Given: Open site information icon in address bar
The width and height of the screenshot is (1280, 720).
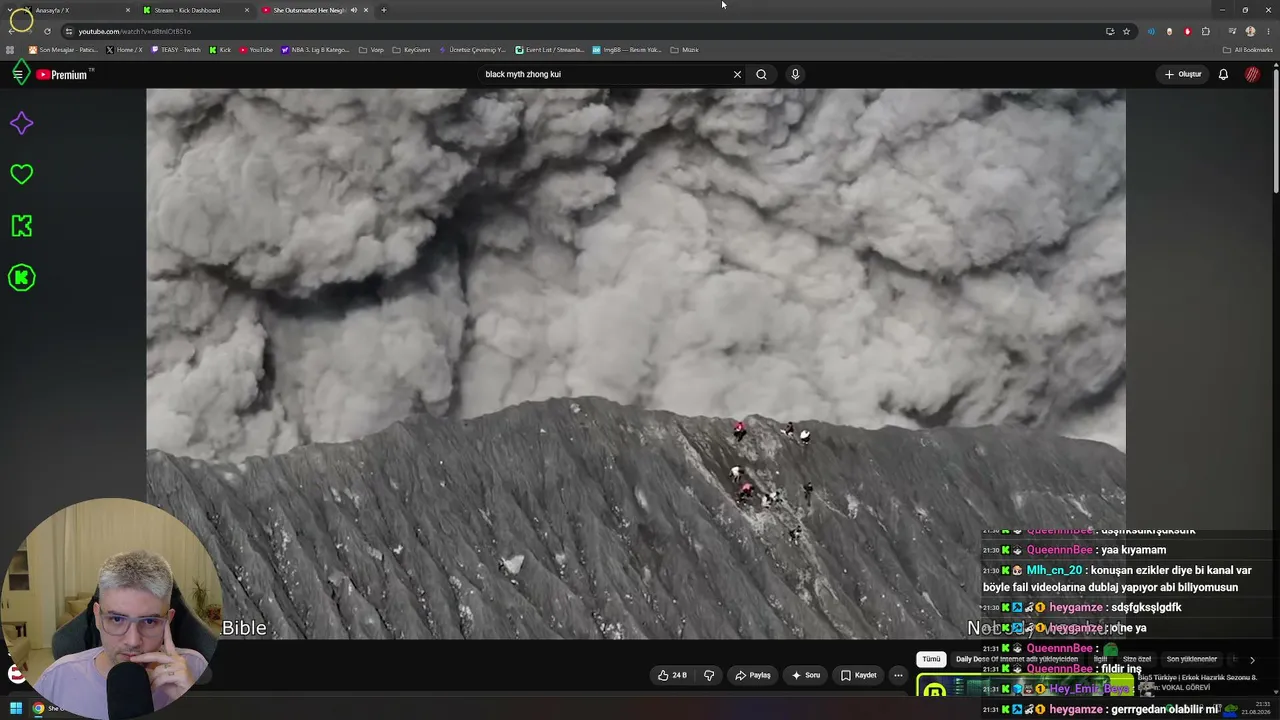Looking at the screenshot, I should pyautogui.click(x=68, y=31).
